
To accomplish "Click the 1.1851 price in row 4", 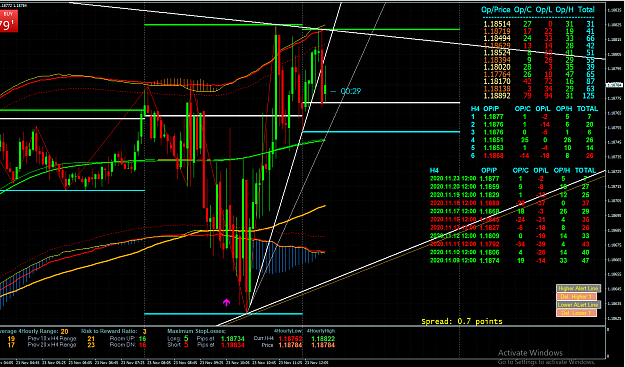I will pyautogui.click(x=493, y=140).
